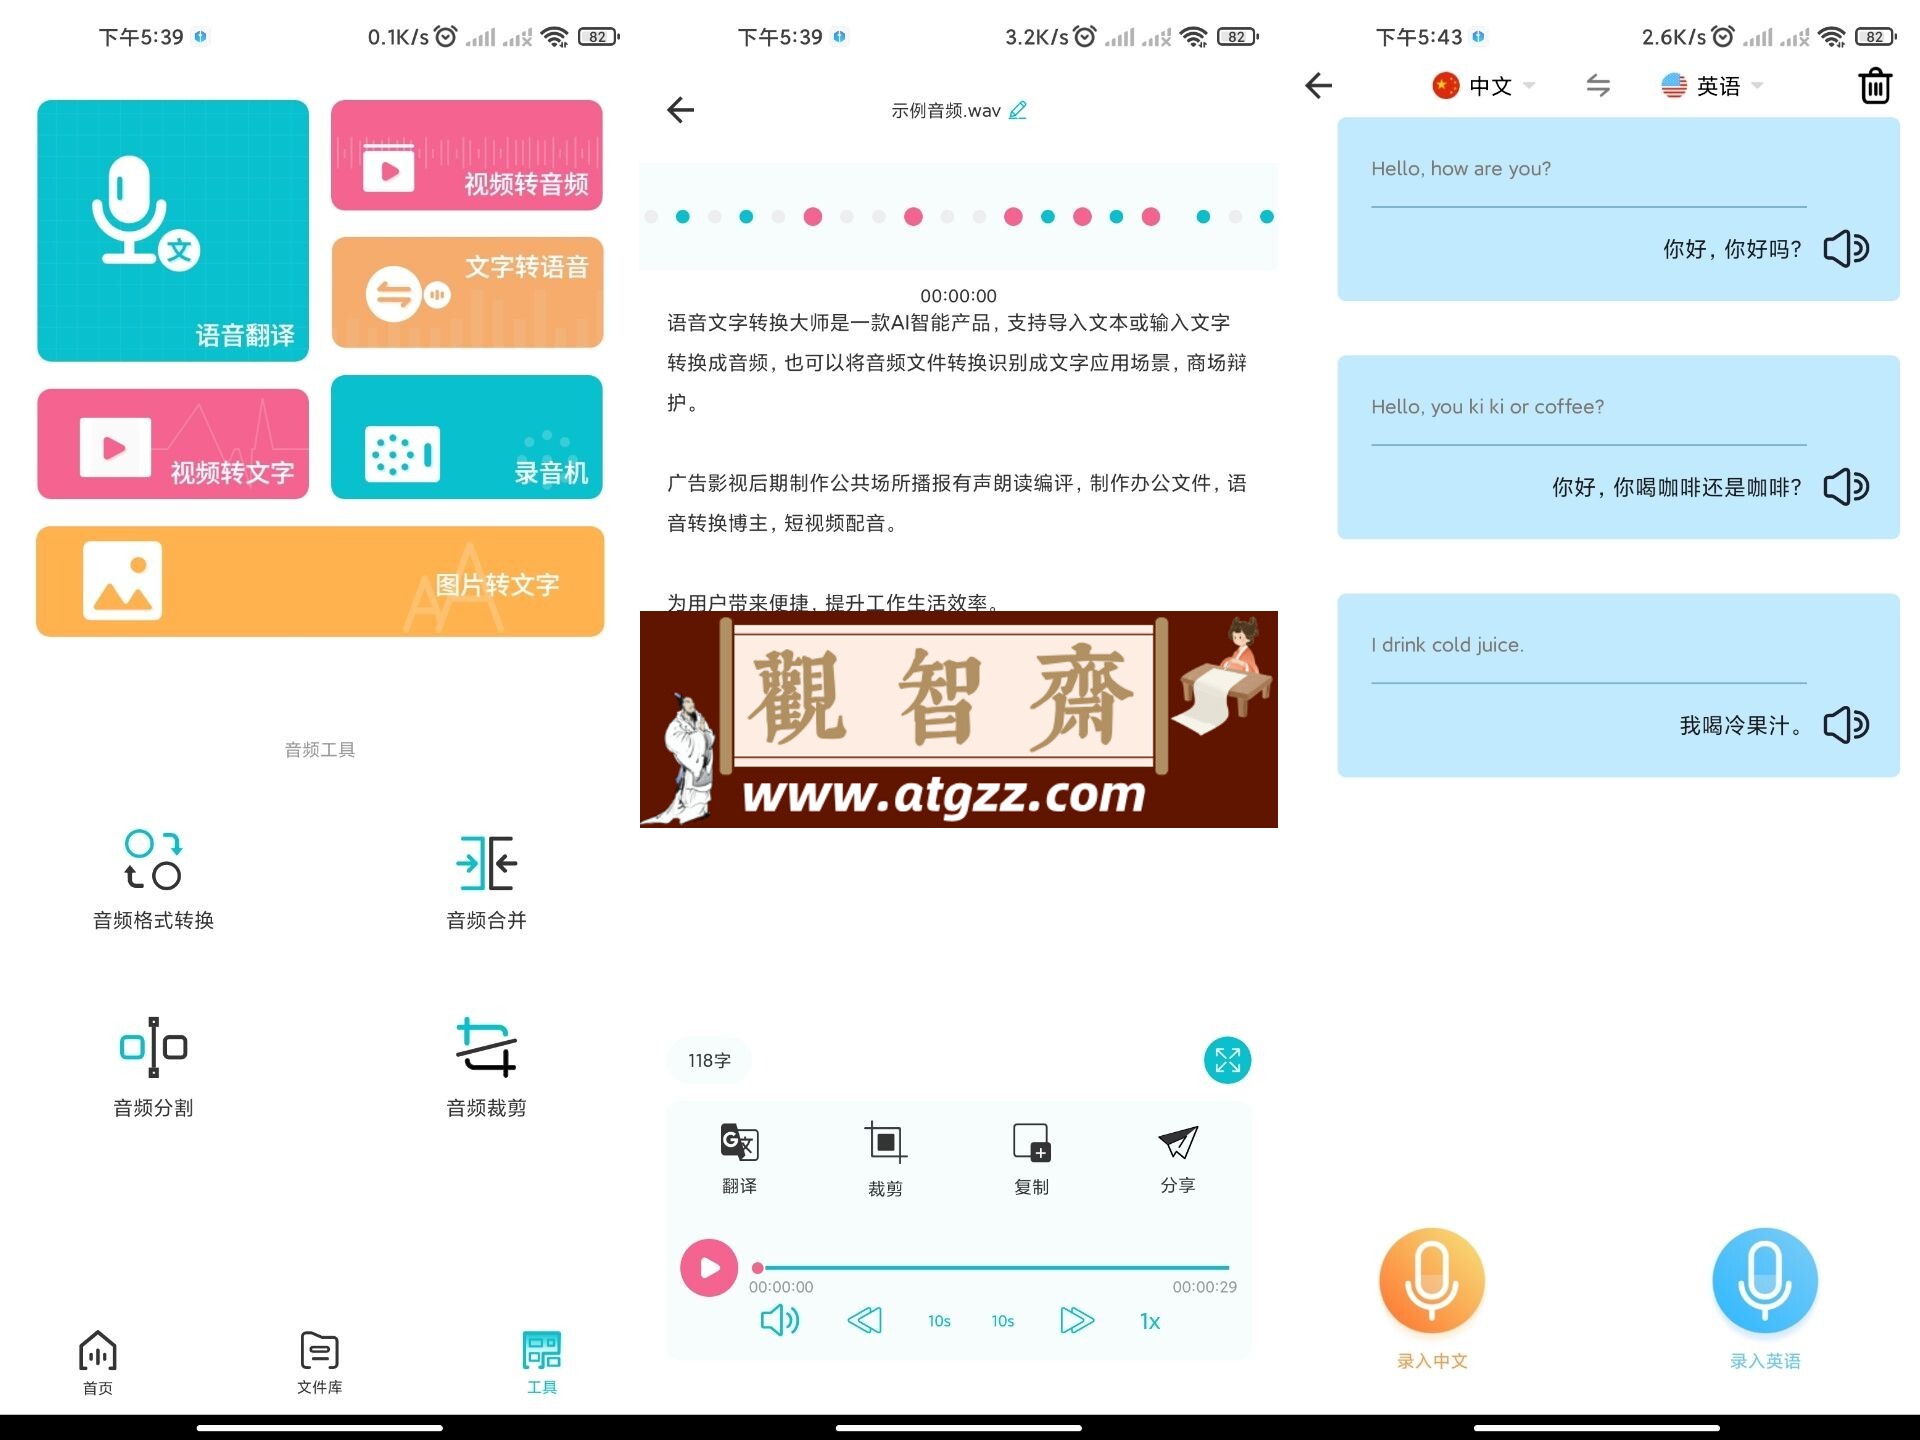Delete the conversation with the trash icon
This screenshot has width=1920, height=1440.
1875,86
